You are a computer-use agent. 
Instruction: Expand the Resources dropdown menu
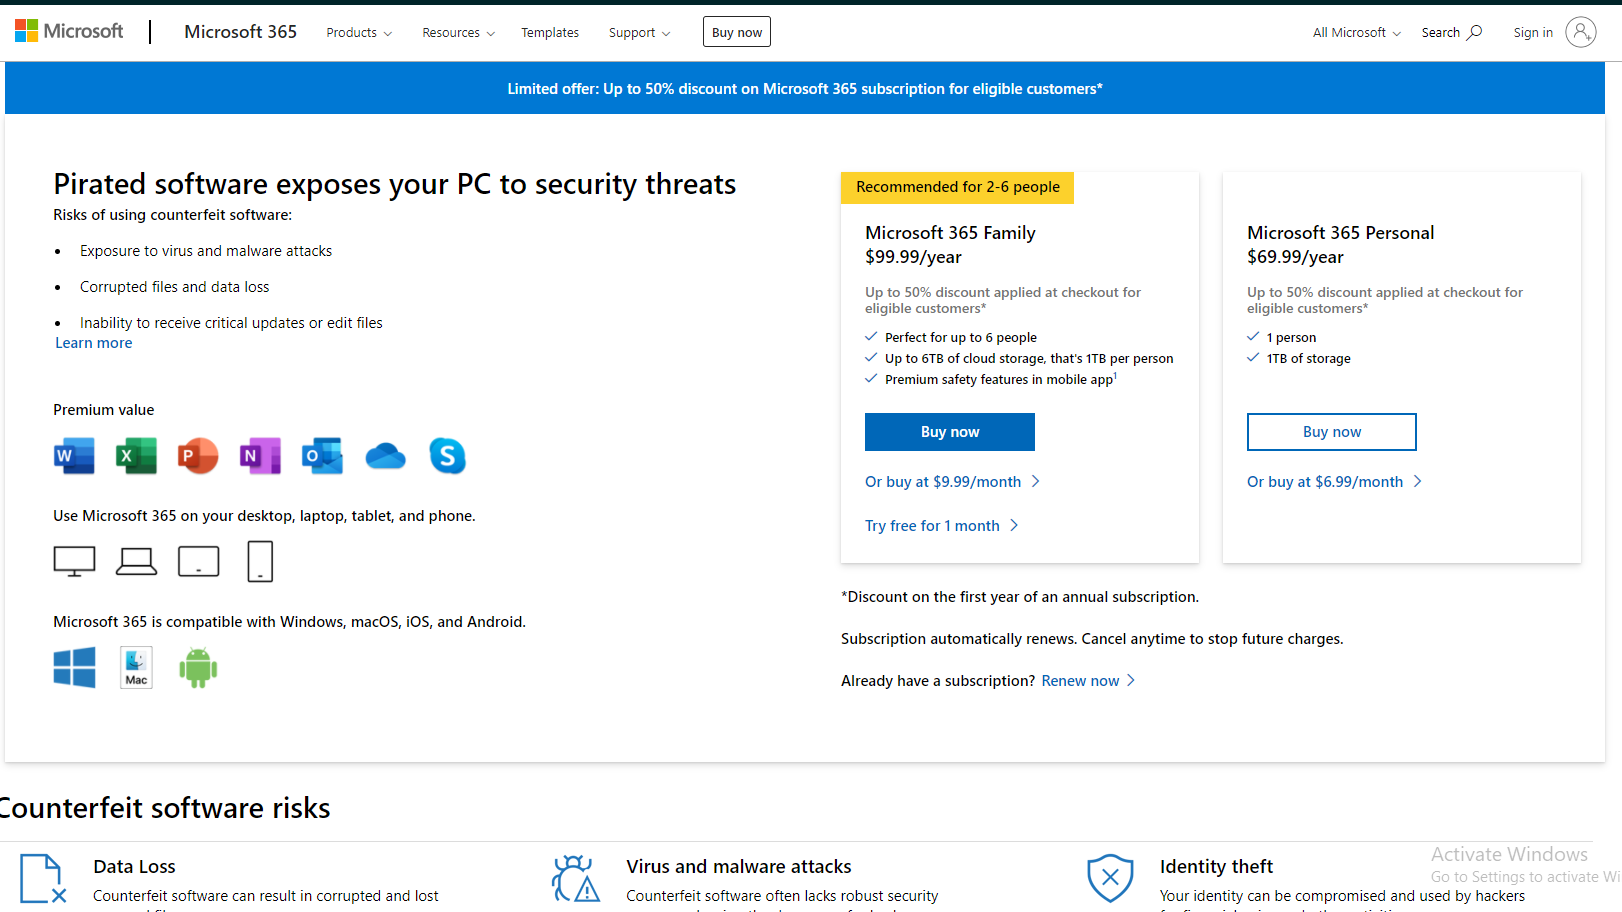458,33
